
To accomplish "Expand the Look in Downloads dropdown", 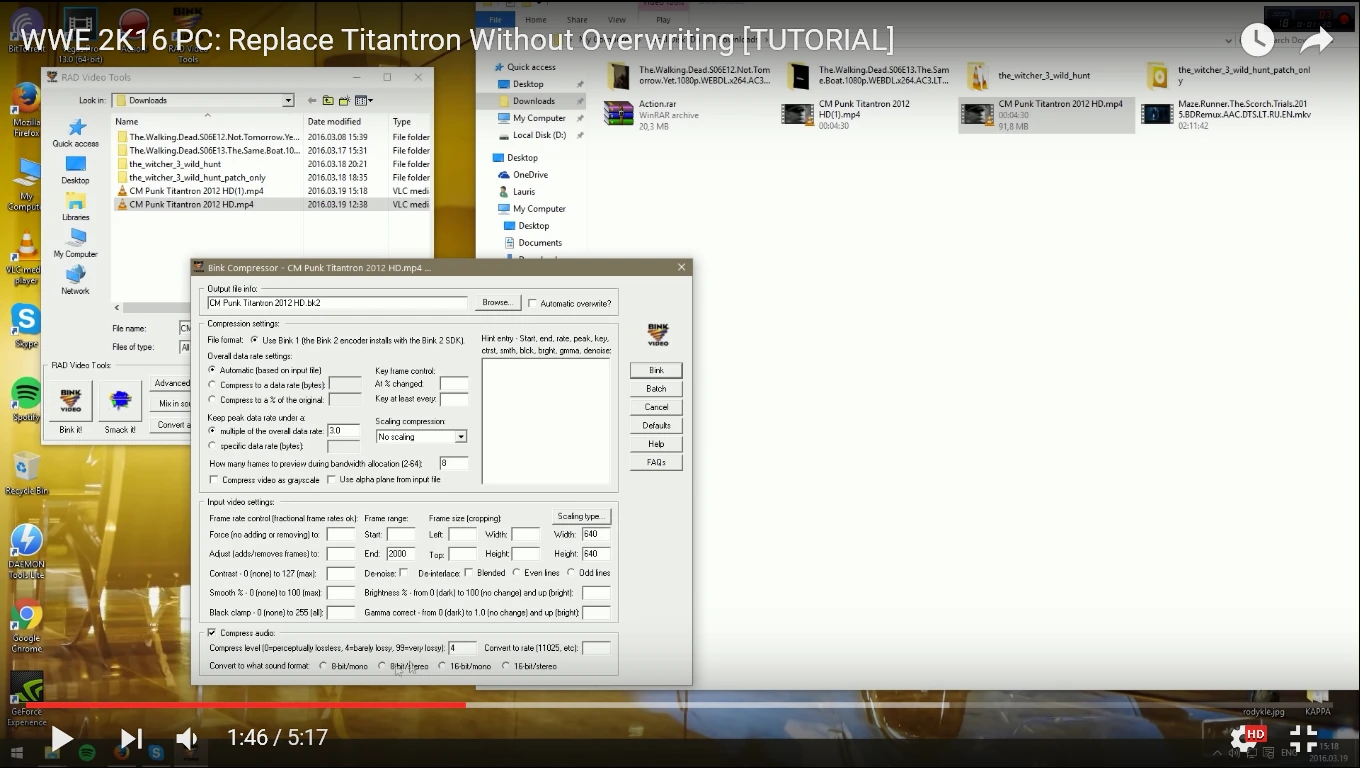I will pos(288,100).
